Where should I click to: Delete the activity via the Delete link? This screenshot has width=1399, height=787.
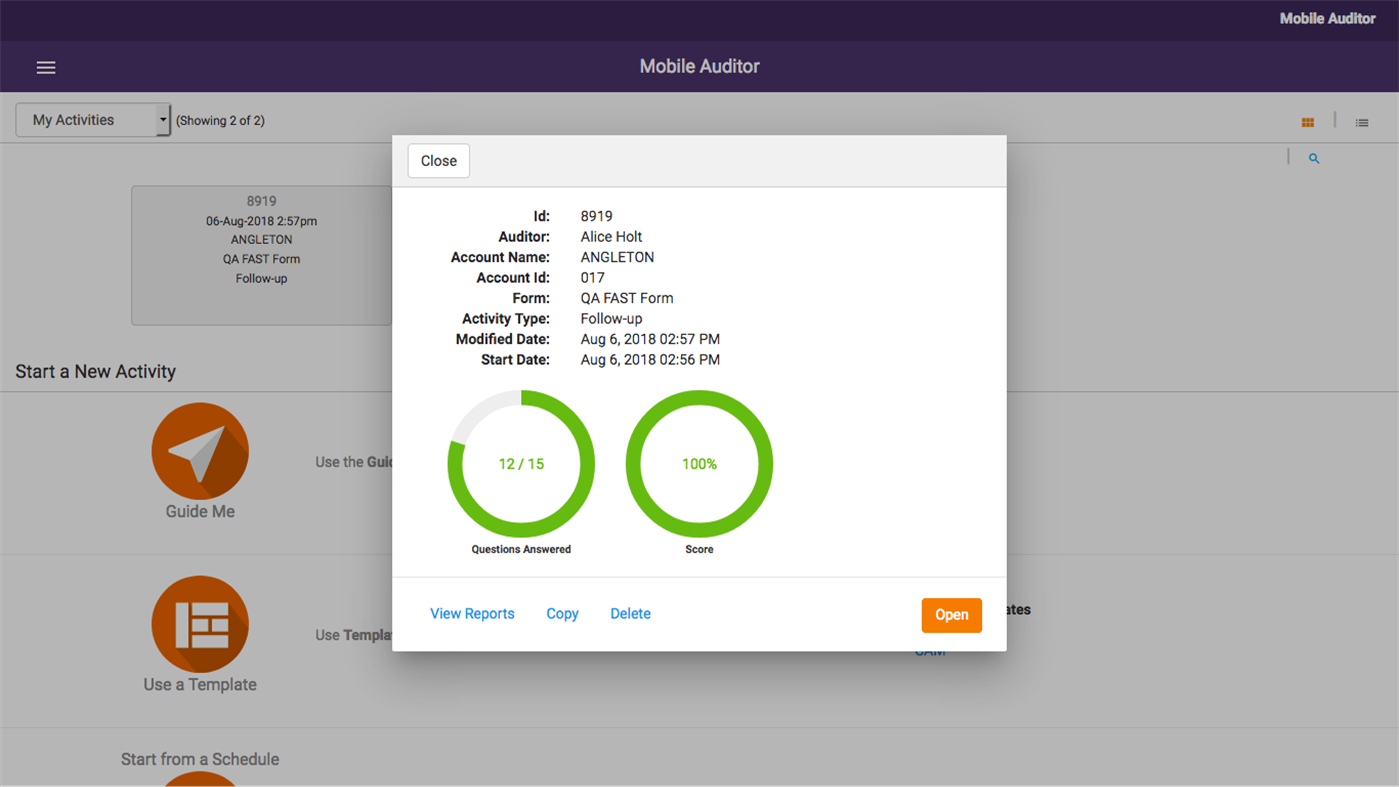(630, 613)
